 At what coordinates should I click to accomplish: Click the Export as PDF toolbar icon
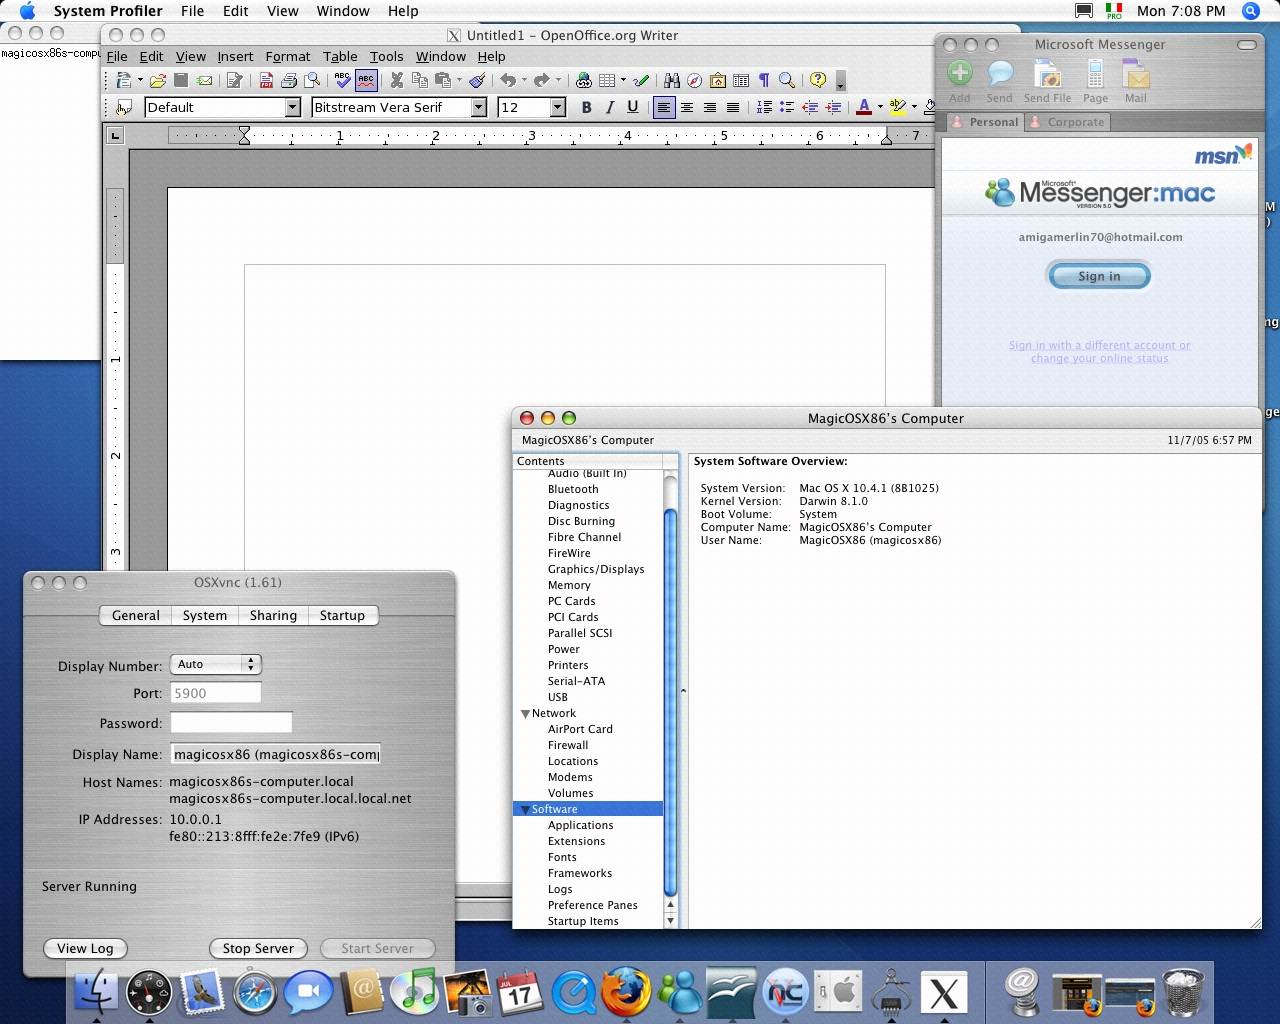[266, 80]
